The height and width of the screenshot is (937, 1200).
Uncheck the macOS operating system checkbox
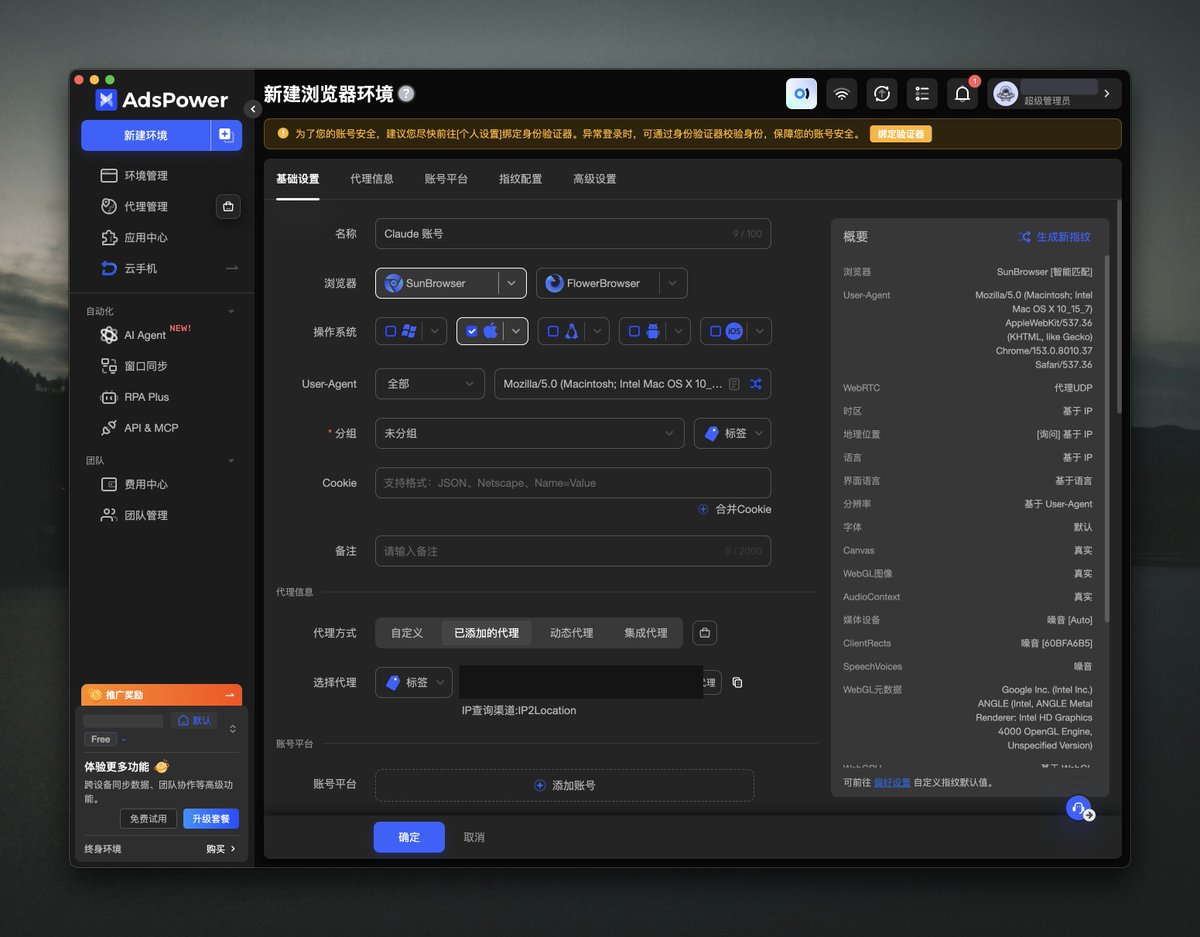click(x=472, y=331)
